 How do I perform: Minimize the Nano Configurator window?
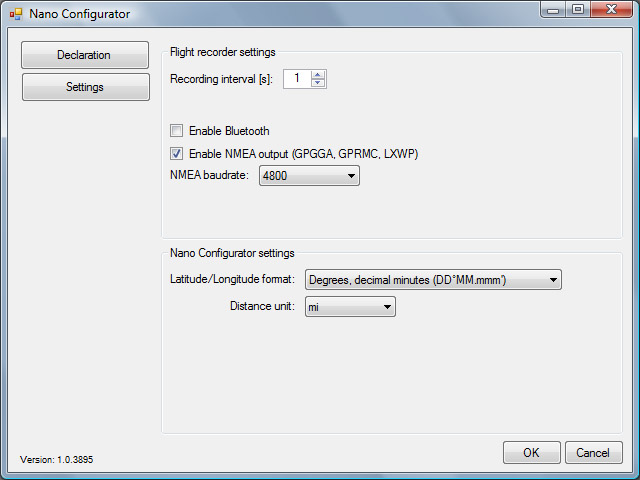tap(553, 10)
